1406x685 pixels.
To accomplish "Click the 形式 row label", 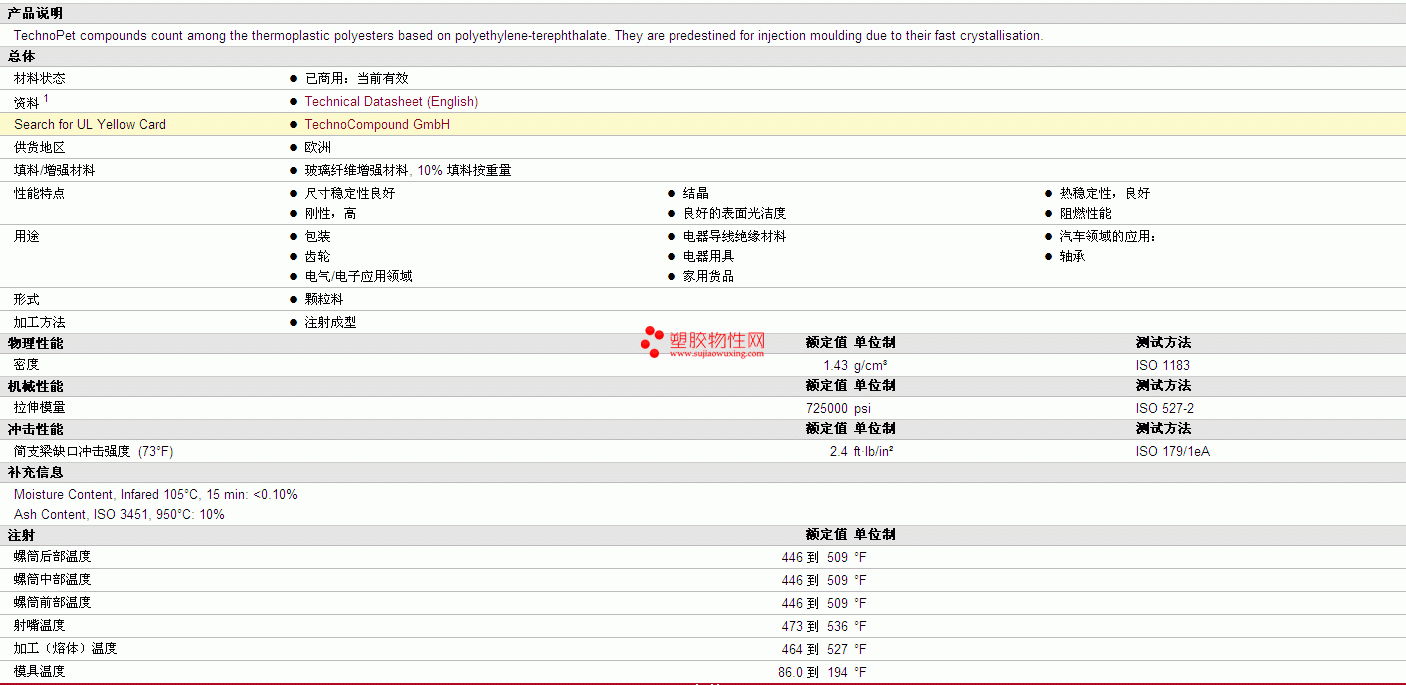I will pos(27,299).
